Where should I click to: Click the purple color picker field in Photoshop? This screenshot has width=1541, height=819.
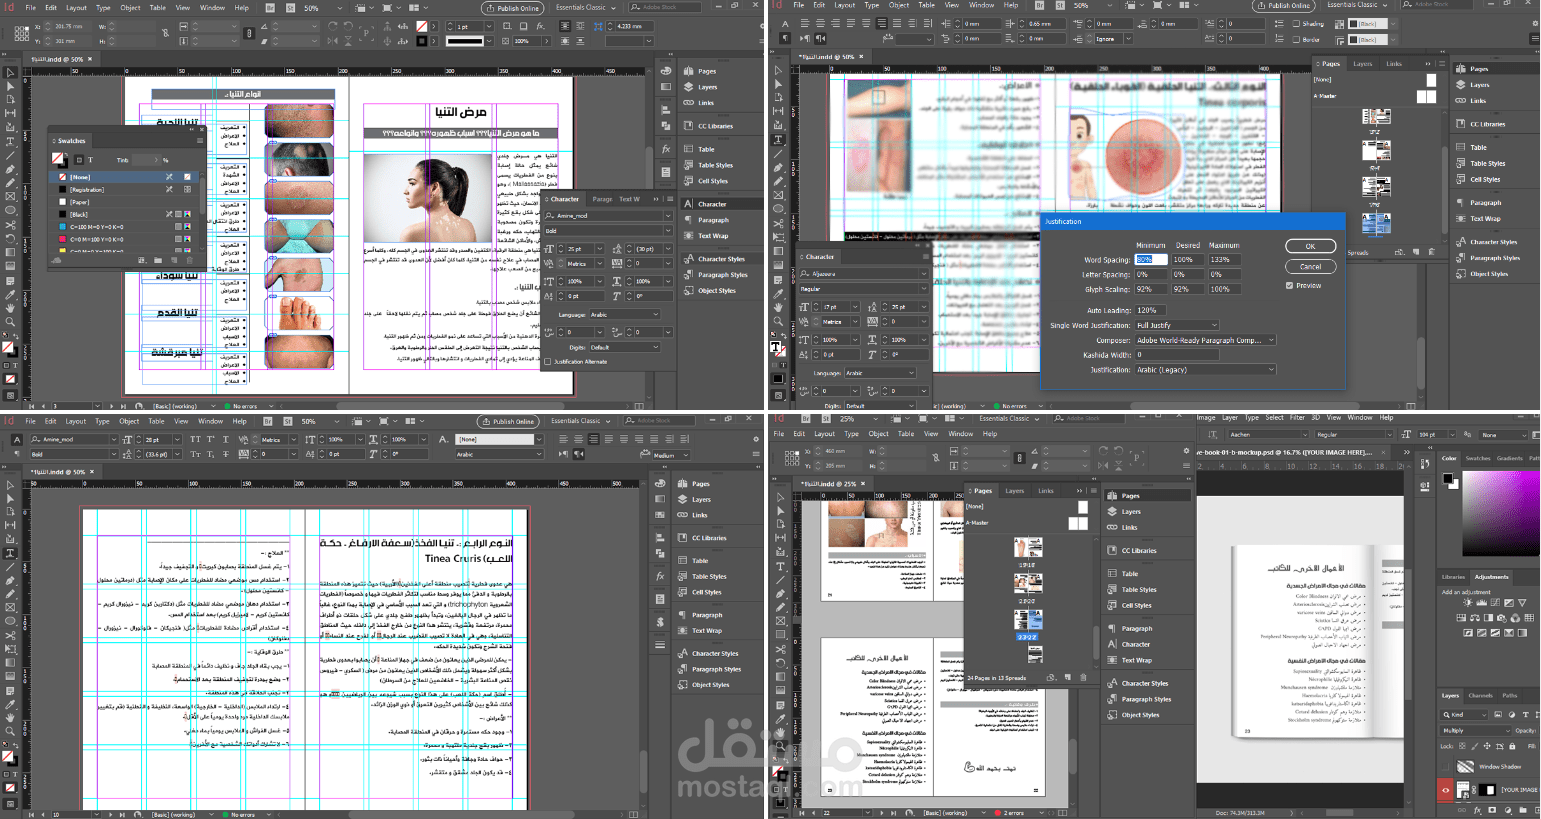1502,511
